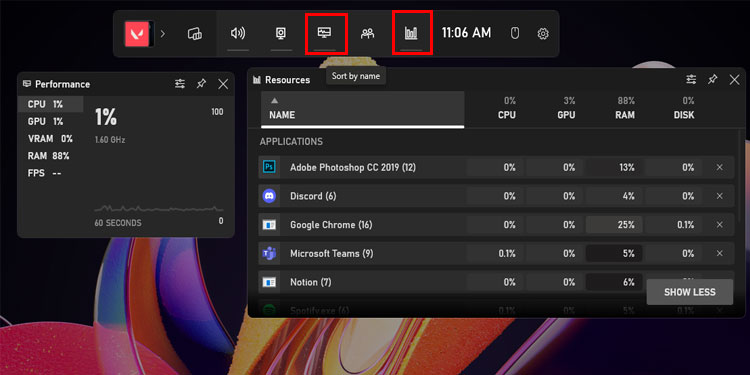Click the Performance usage graph
This screenshot has width=750, height=375.
pyautogui.click(x=159, y=209)
